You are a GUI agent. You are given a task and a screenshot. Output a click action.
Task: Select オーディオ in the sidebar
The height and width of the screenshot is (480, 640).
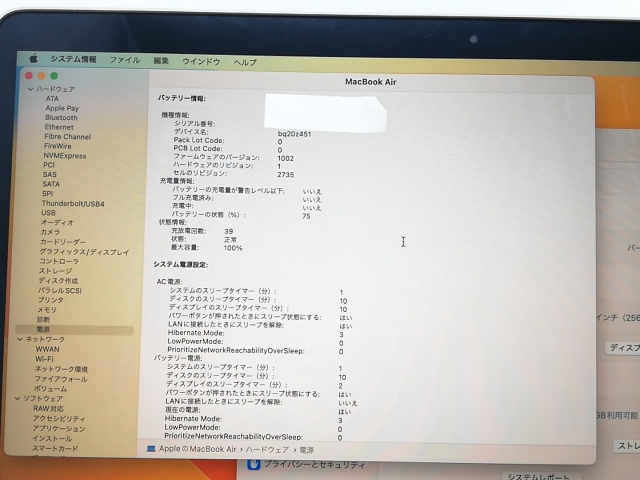coord(57,222)
